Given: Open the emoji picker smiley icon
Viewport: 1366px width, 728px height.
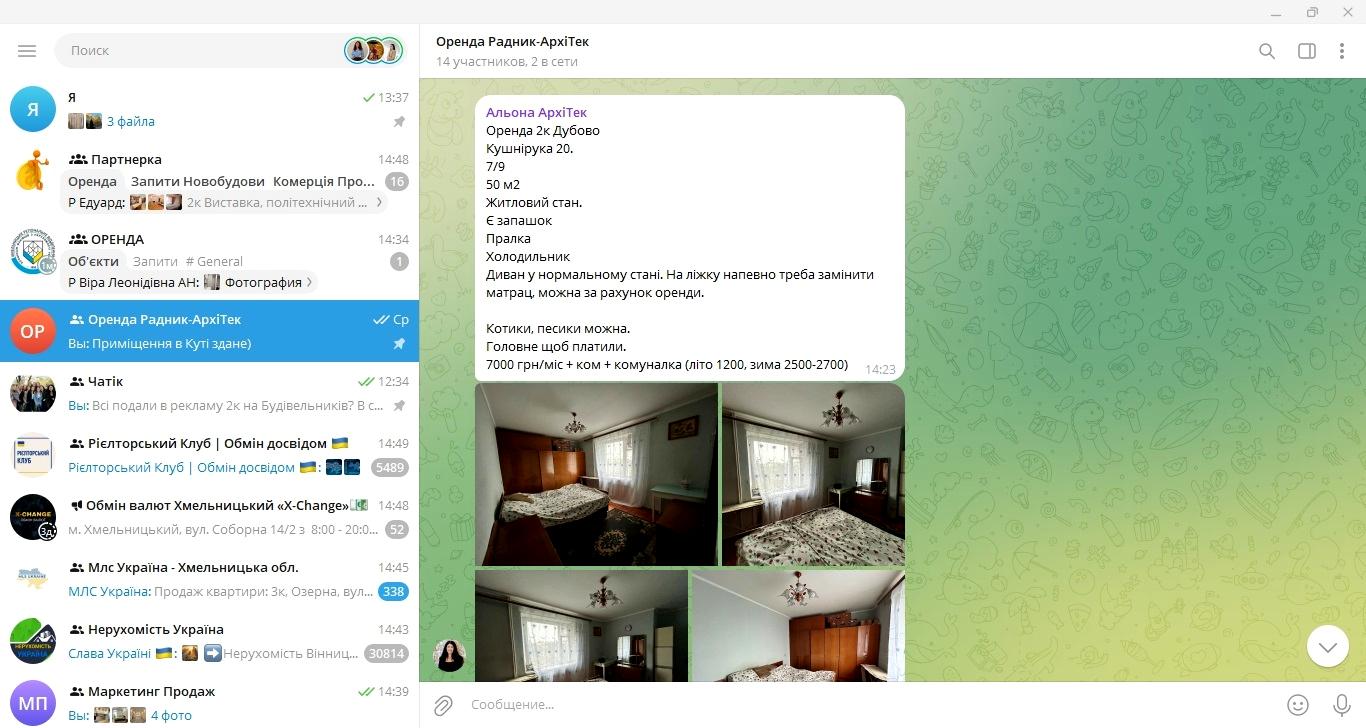Looking at the screenshot, I should [1298, 705].
